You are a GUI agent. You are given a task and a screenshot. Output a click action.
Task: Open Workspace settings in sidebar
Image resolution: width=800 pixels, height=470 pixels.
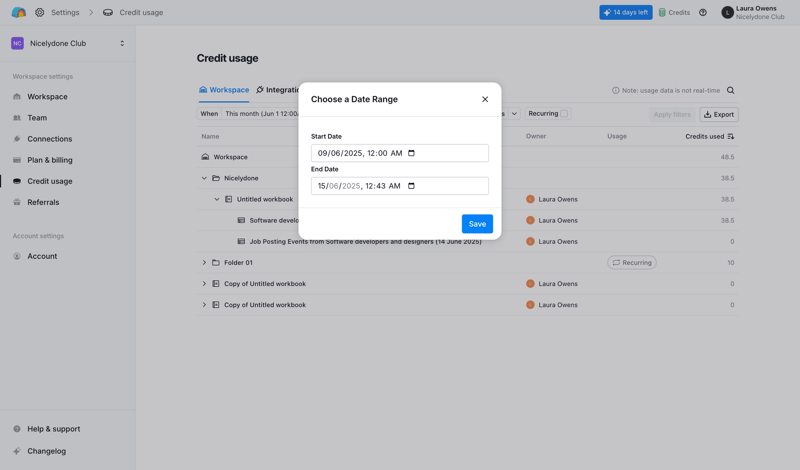[47, 96]
